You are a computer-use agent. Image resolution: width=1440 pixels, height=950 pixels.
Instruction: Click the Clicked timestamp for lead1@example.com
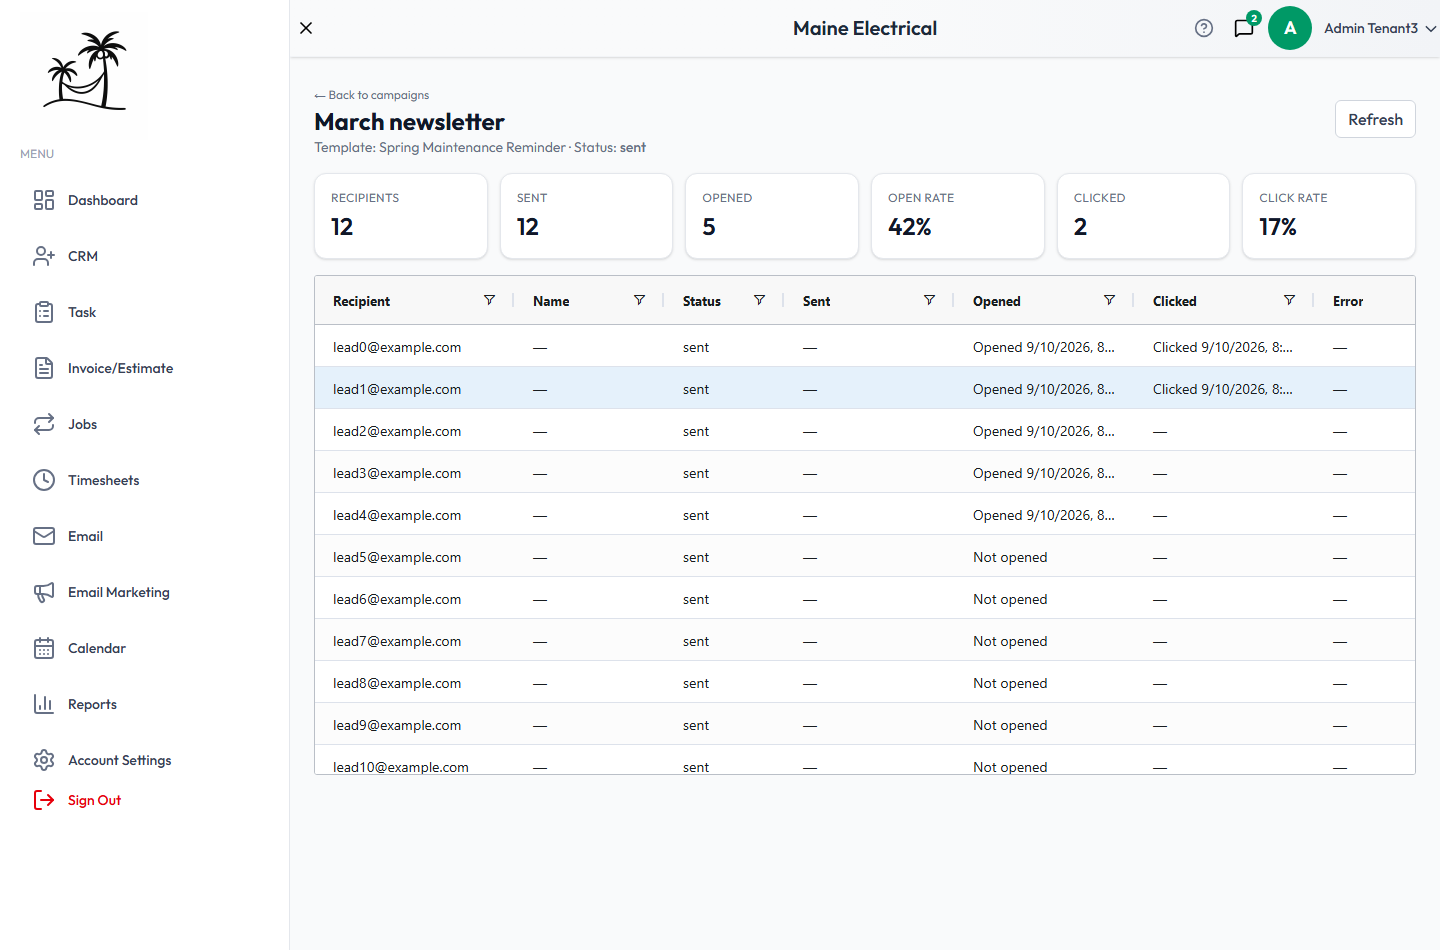pyautogui.click(x=1223, y=389)
